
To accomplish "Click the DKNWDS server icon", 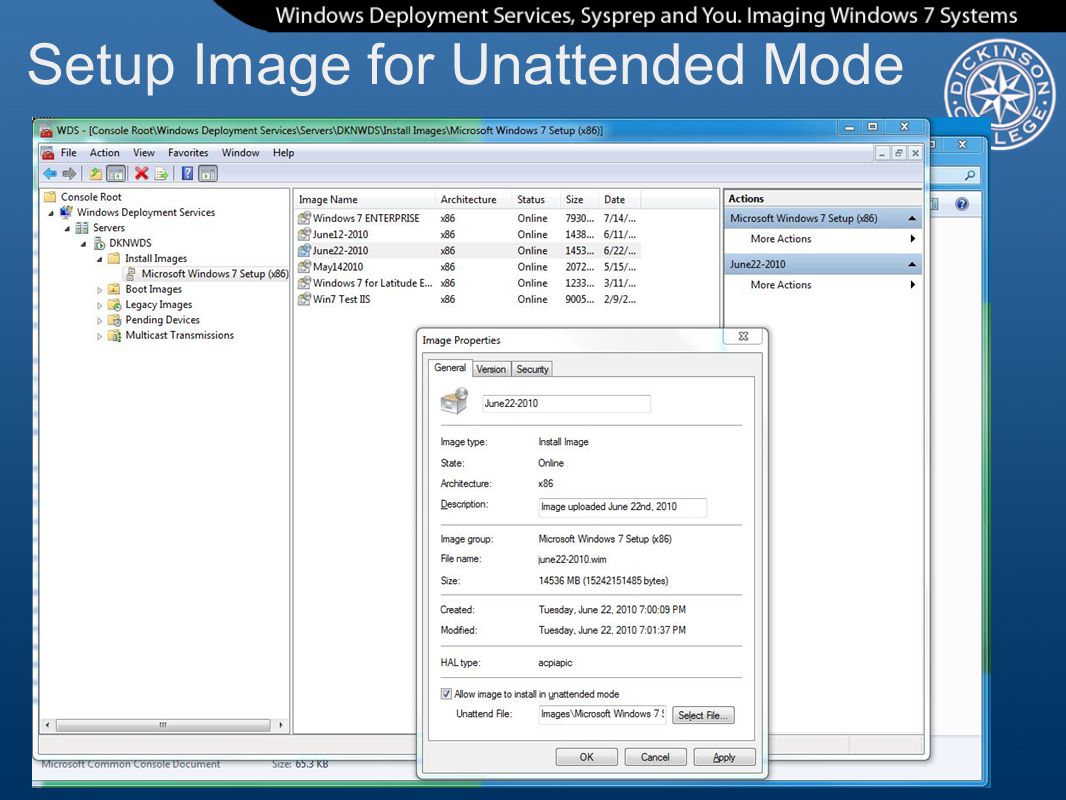I will 99,243.
